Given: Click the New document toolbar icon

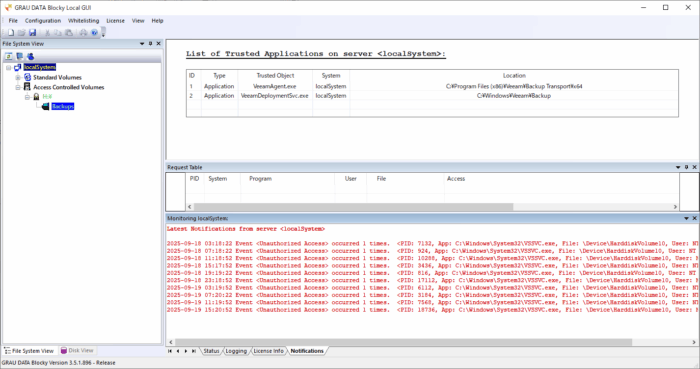Looking at the screenshot, I should tap(11, 33).
